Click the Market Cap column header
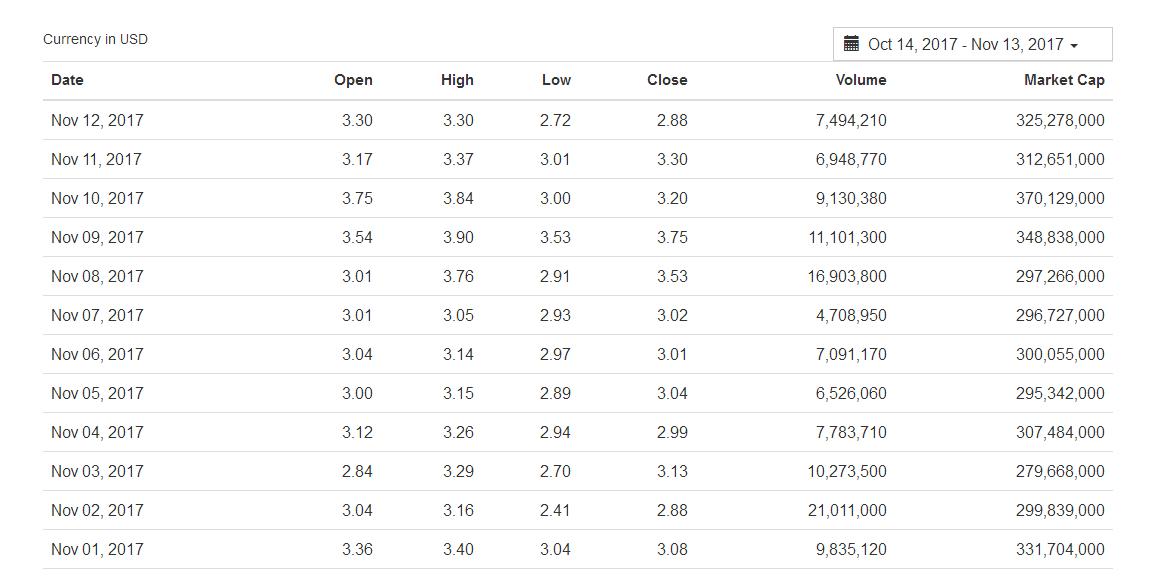The width and height of the screenshot is (1156, 577). pyautogui.click(x=1064, y=80)
